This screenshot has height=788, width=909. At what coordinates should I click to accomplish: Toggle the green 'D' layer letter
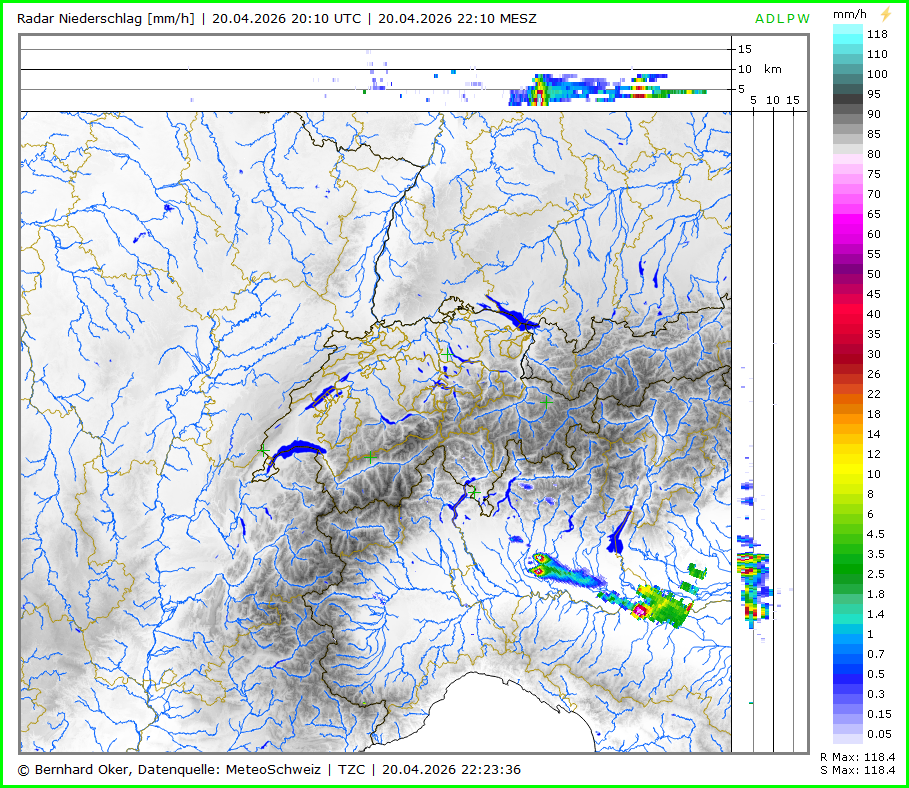coord(771,19)
